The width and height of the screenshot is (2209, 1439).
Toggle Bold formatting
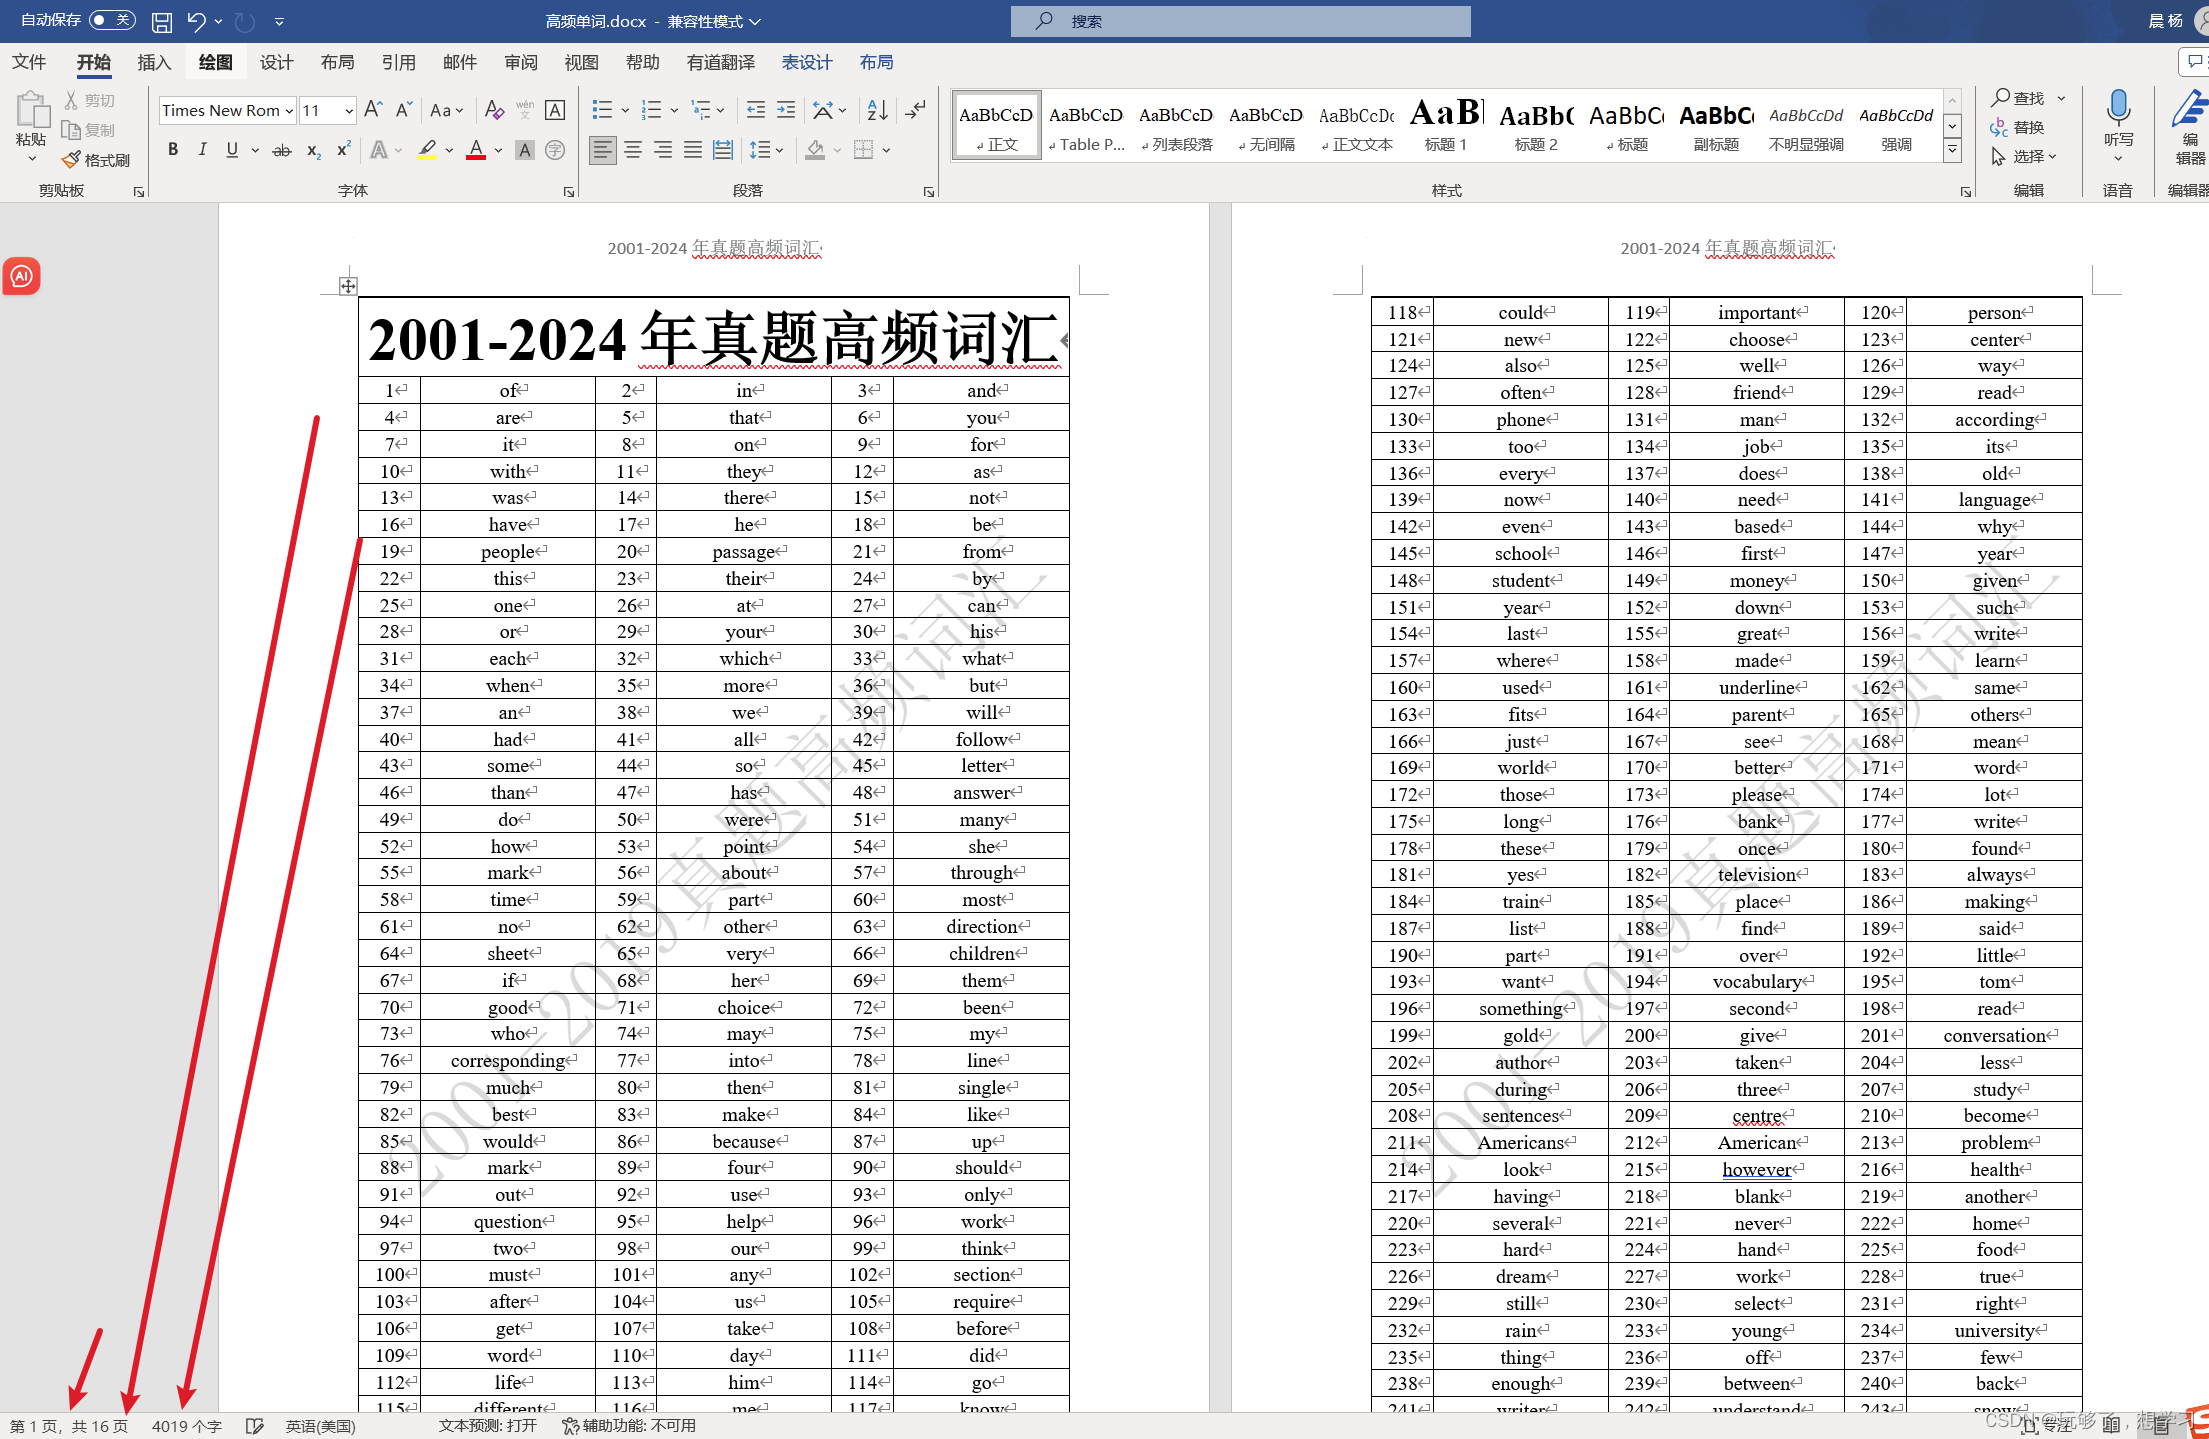[173, 150]
